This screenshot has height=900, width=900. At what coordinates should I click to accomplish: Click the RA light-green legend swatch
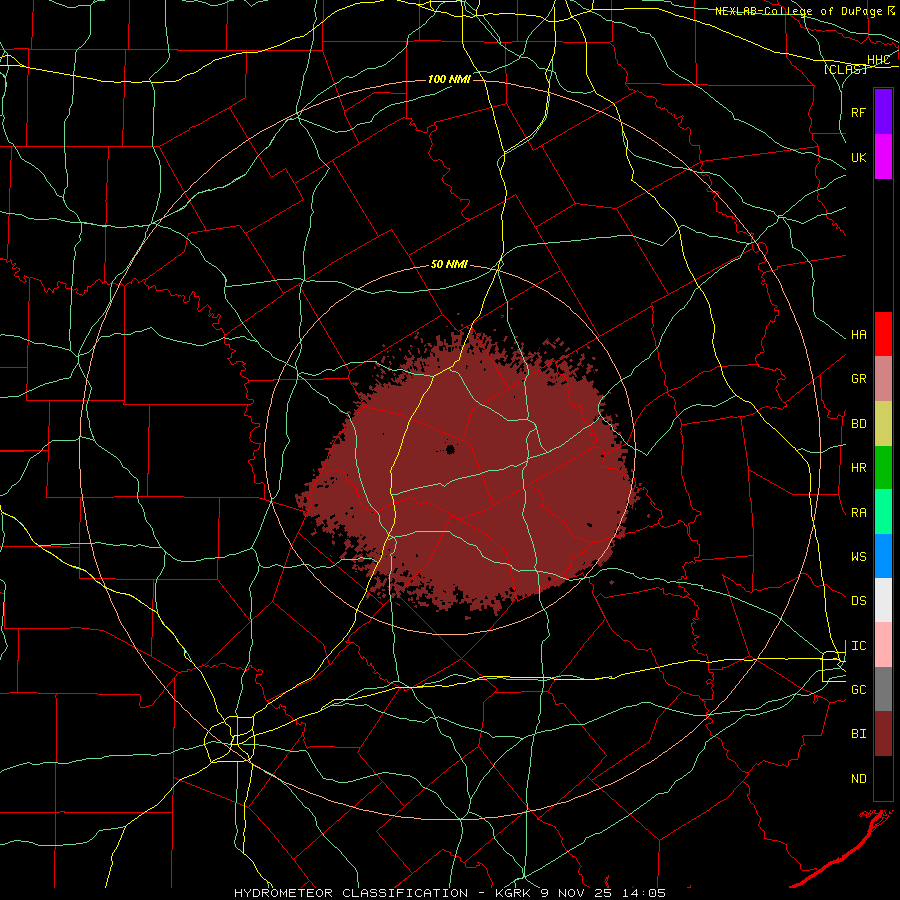tap(883, 512)
